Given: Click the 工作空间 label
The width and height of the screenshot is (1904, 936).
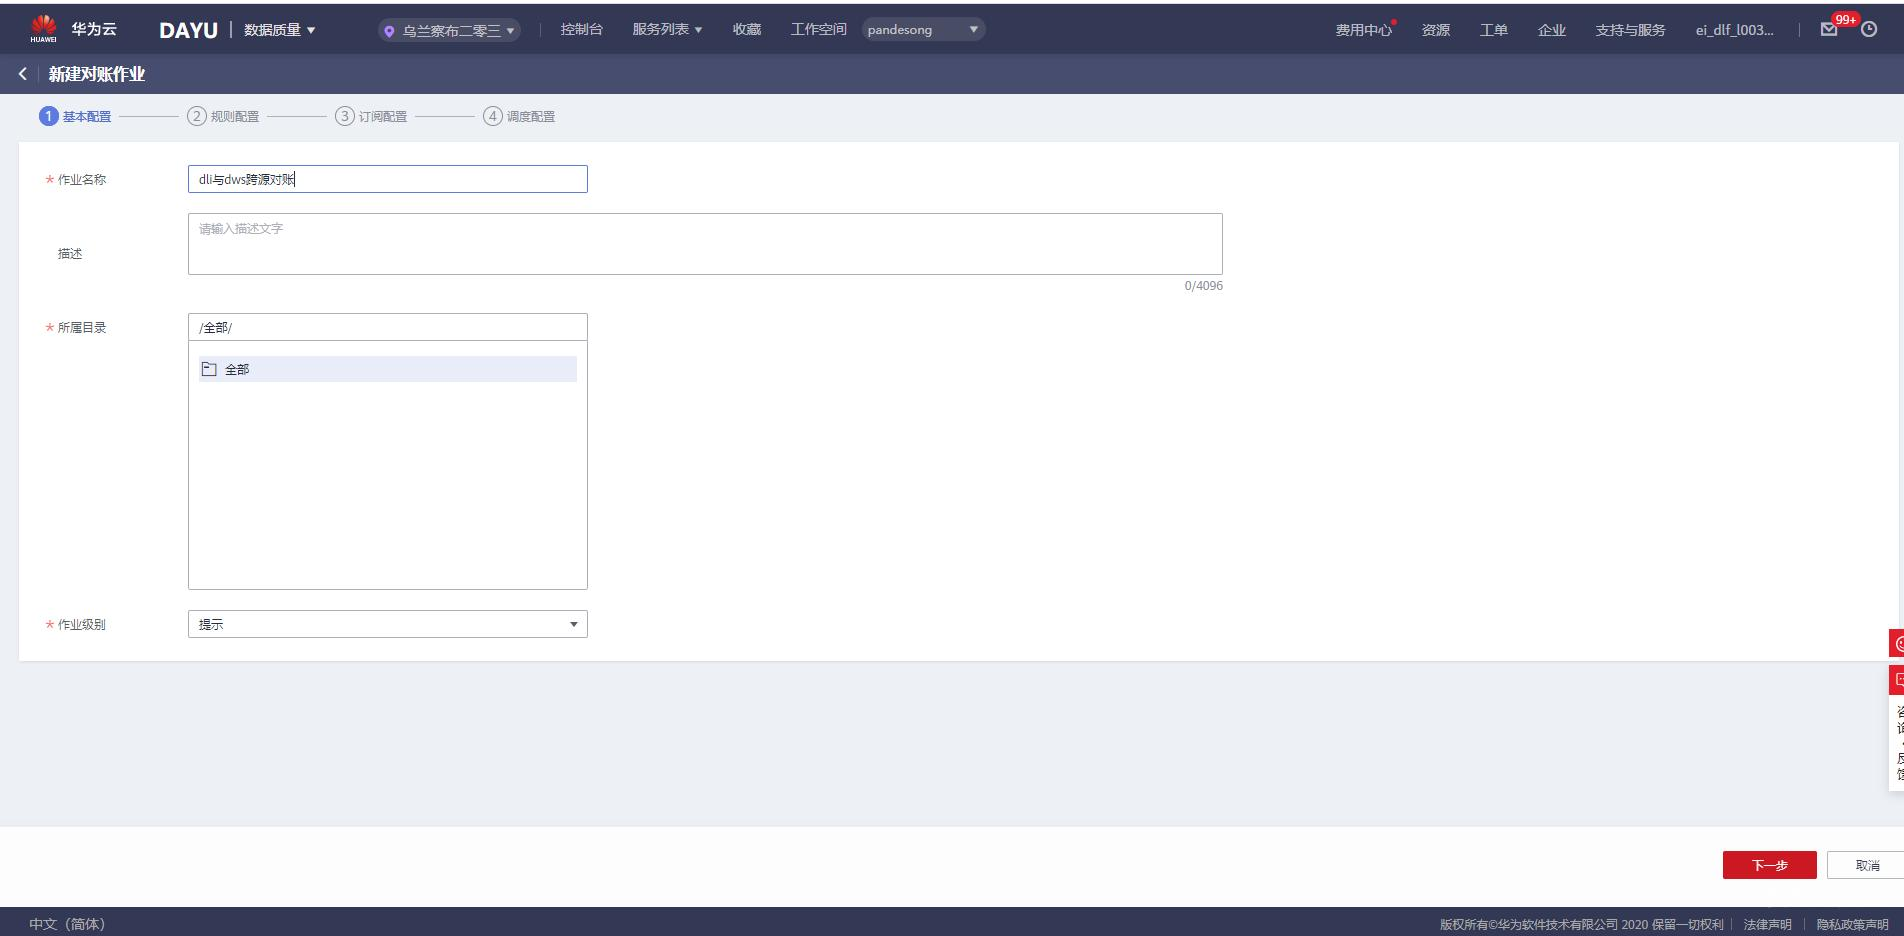Looking at the screenshot, I should pos(819,30).
